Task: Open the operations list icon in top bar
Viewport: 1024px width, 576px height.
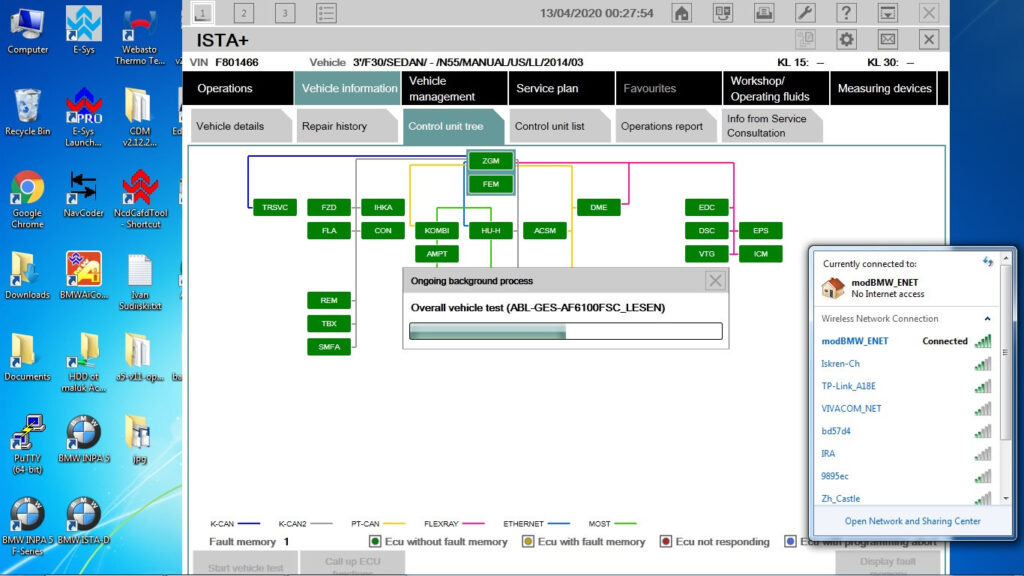Action: (326, 13)
